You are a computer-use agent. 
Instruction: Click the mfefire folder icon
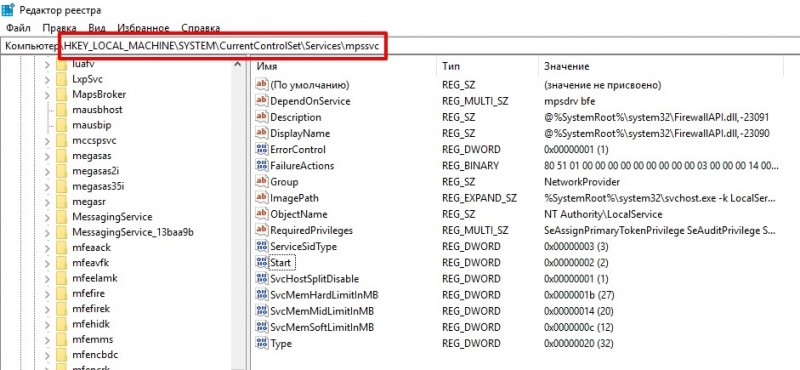61,293
